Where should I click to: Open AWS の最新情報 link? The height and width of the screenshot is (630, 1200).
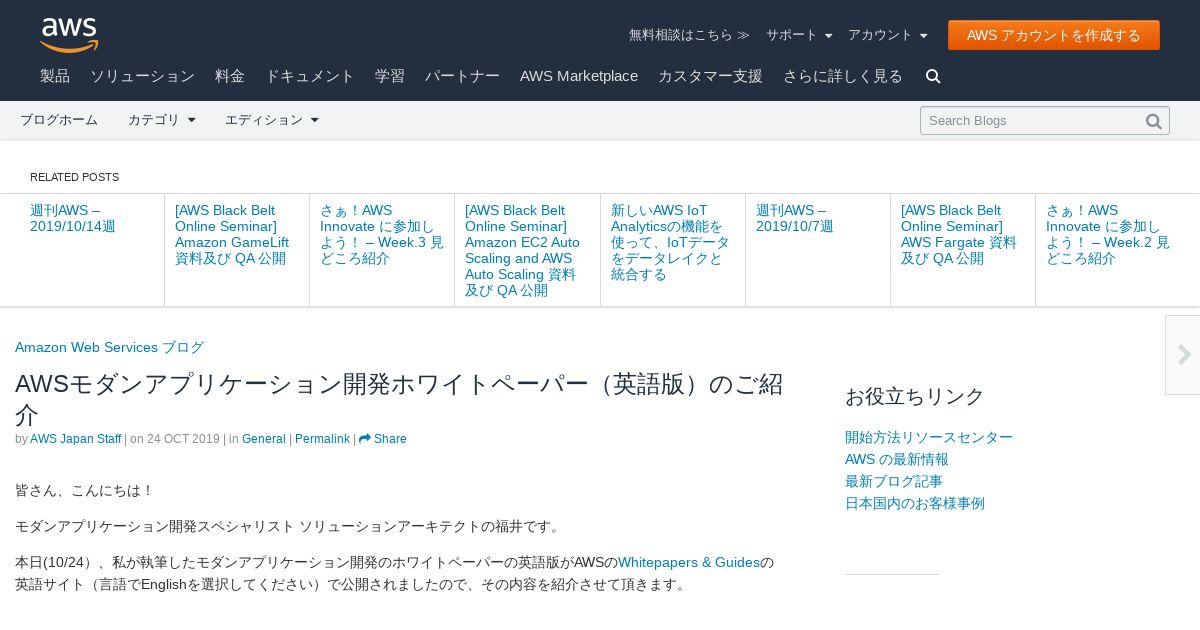click(897, 459)
